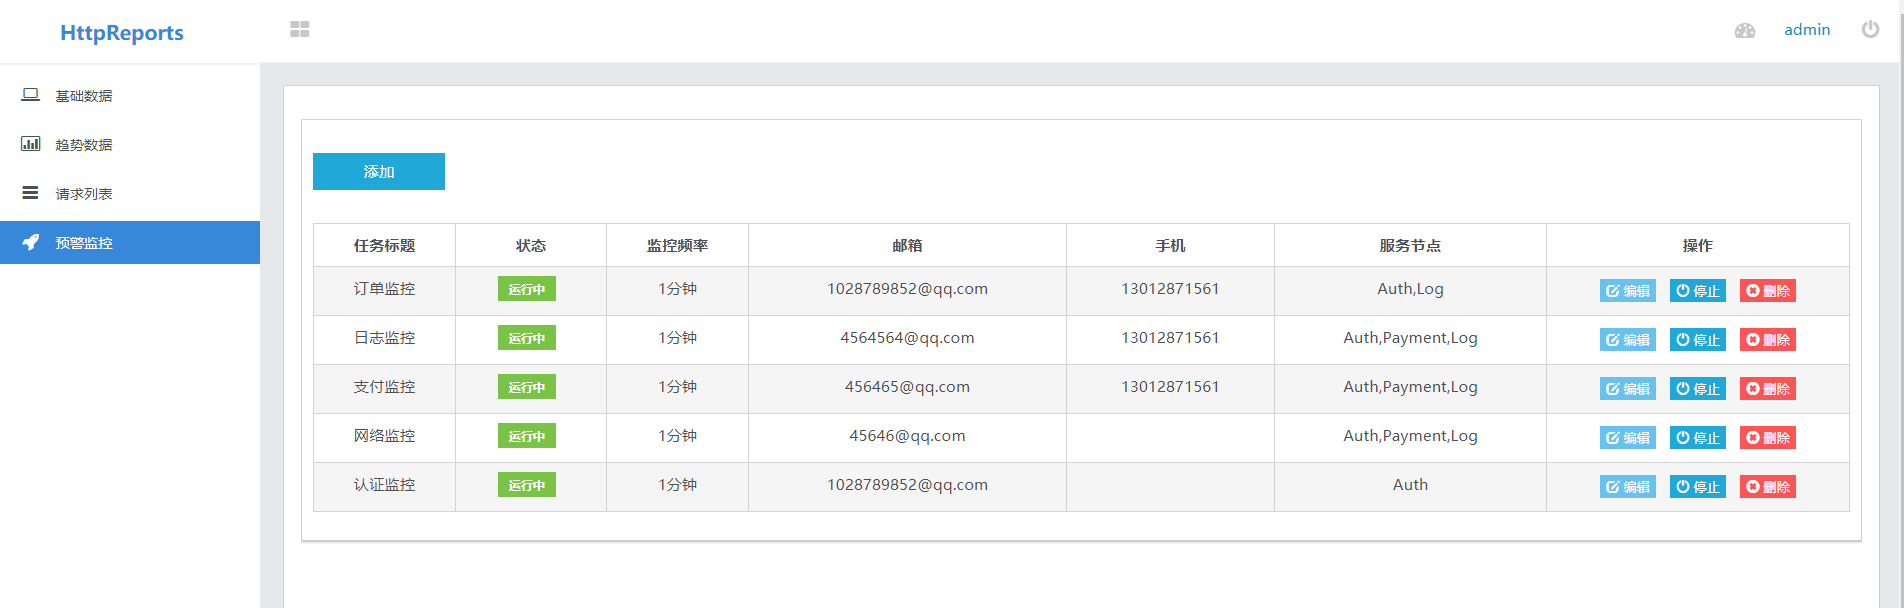Screen dimensions: 1904x608
Task: Delete the 认证监控 task
Action: tap(1768, 487)
